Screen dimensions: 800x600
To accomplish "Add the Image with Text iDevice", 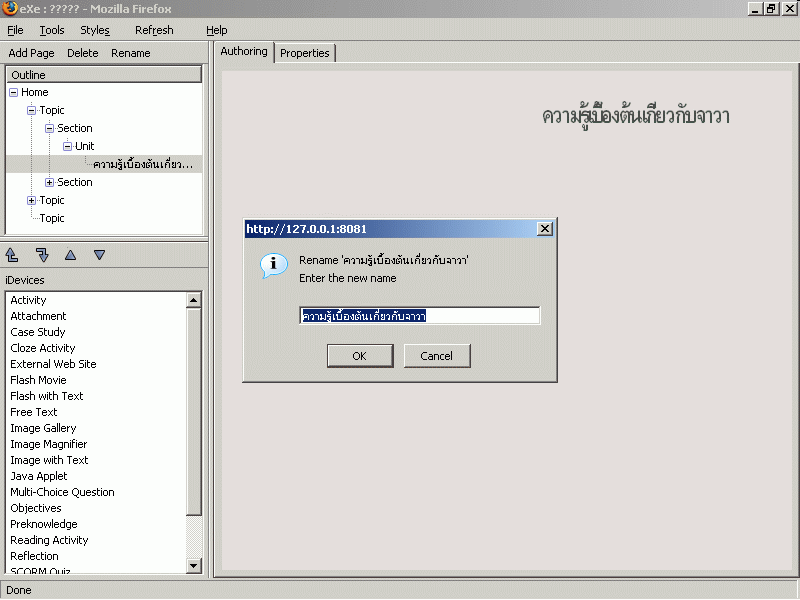I will 49,460.
